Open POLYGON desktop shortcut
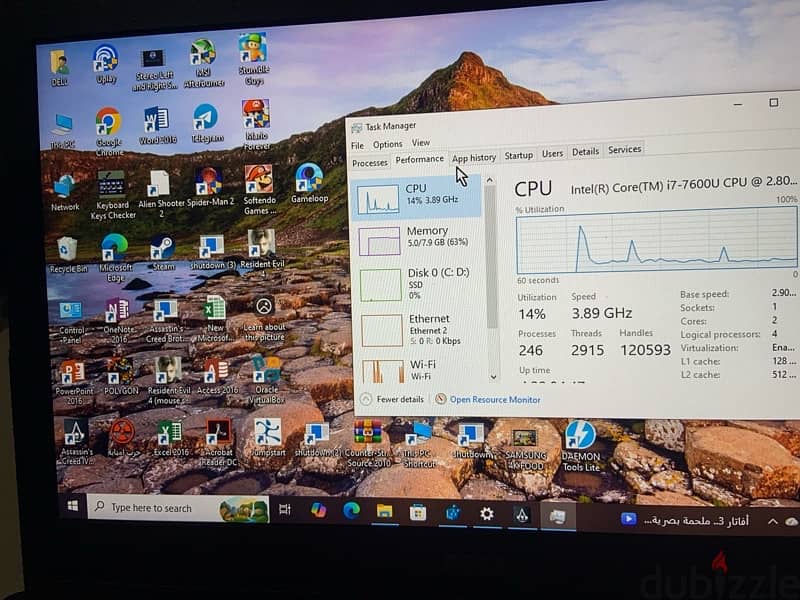800x600 pixels. click(x=121, y=378)
